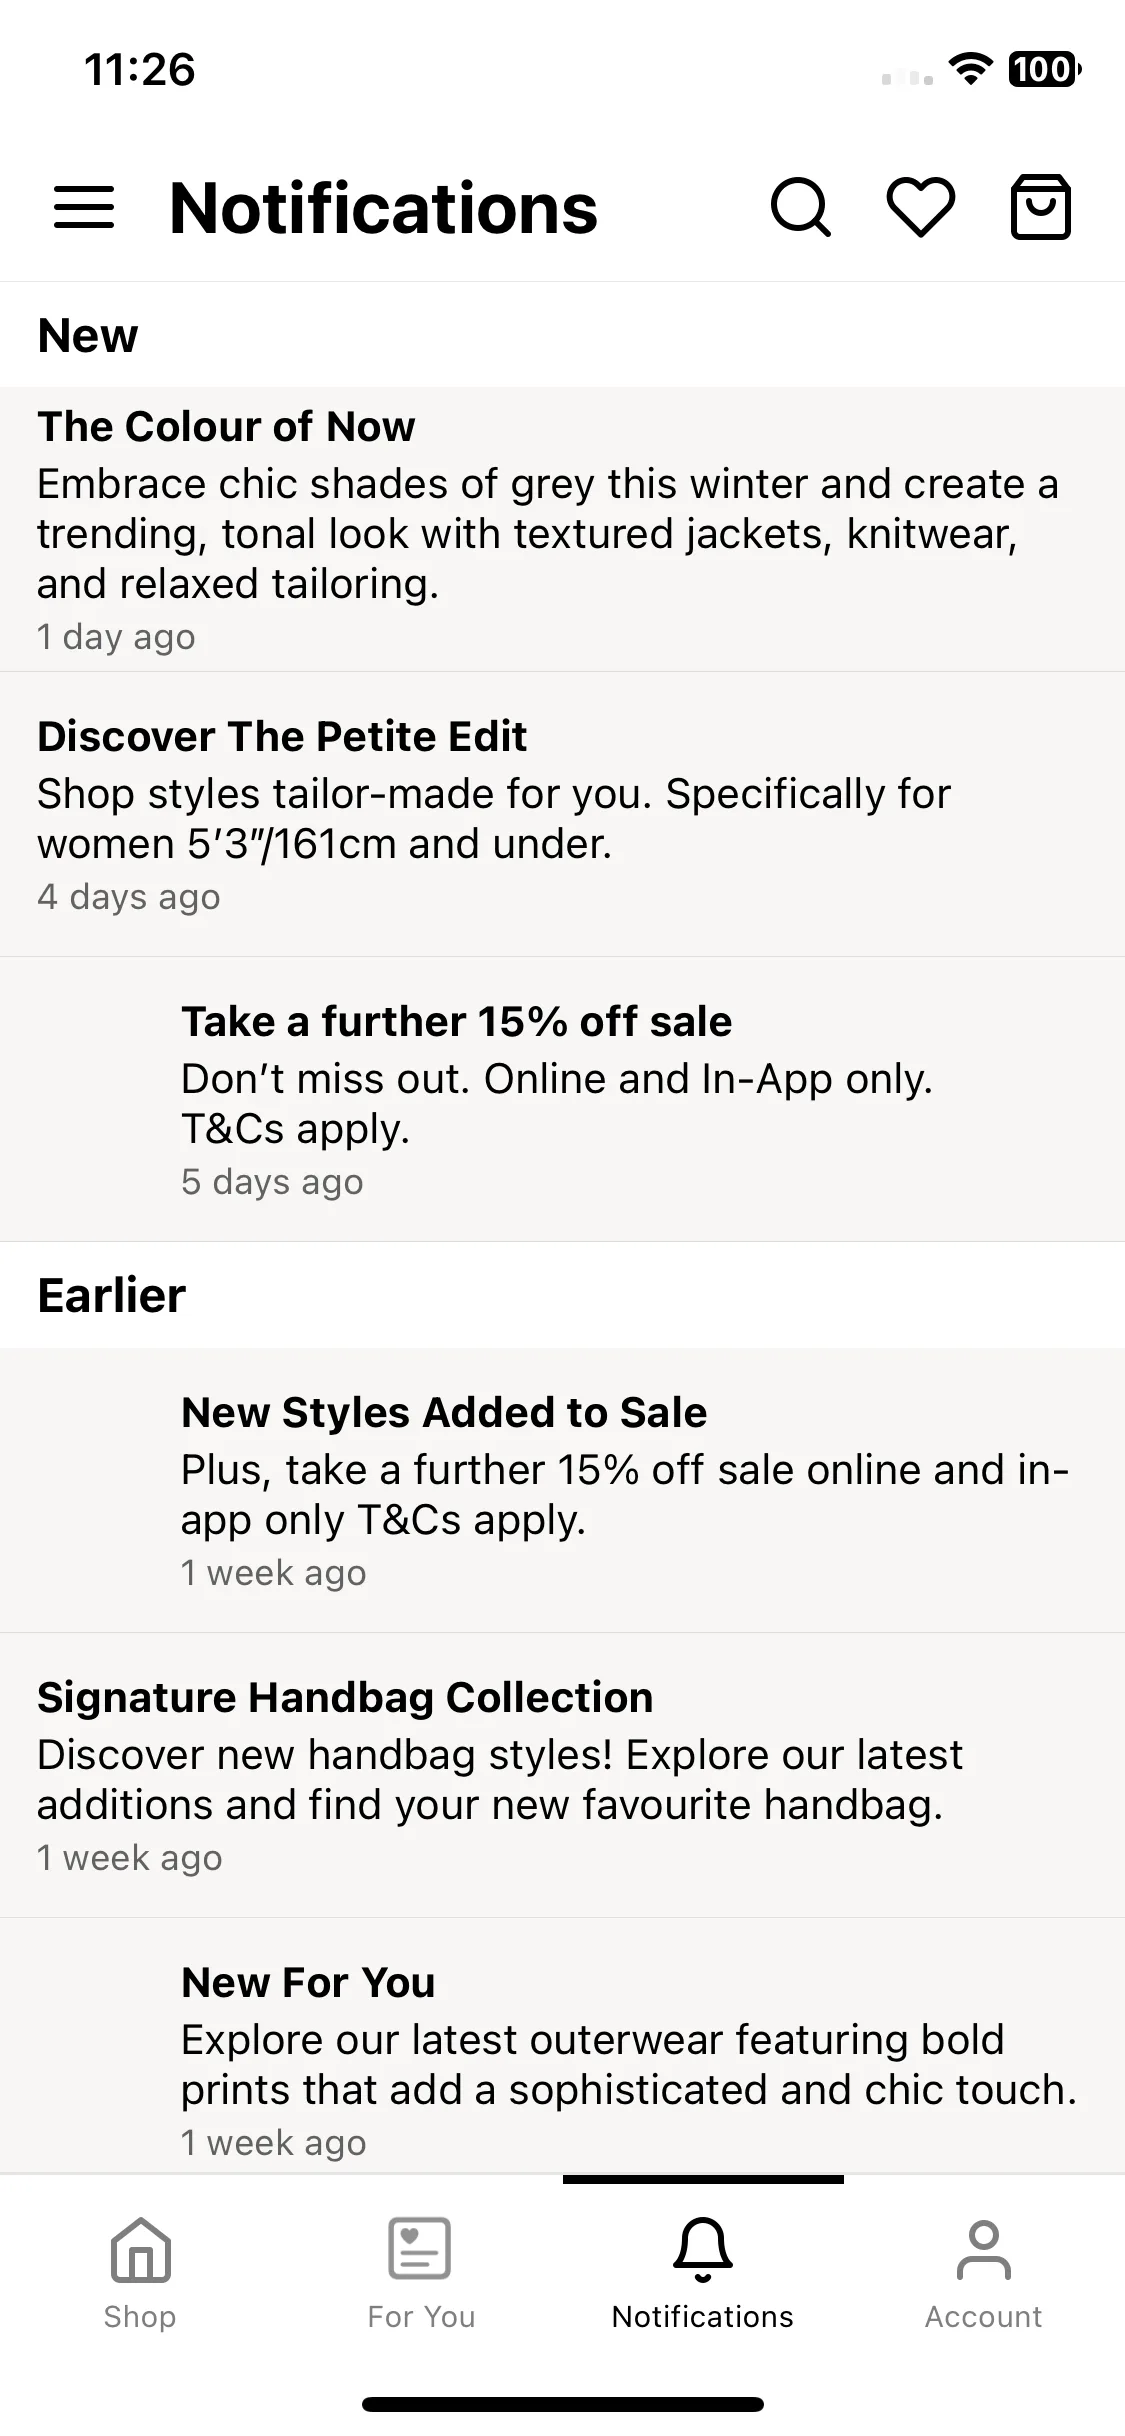The image size is (1125, 2436).
Task: Open The Colour of Now notification
Action: coord(562,529)
